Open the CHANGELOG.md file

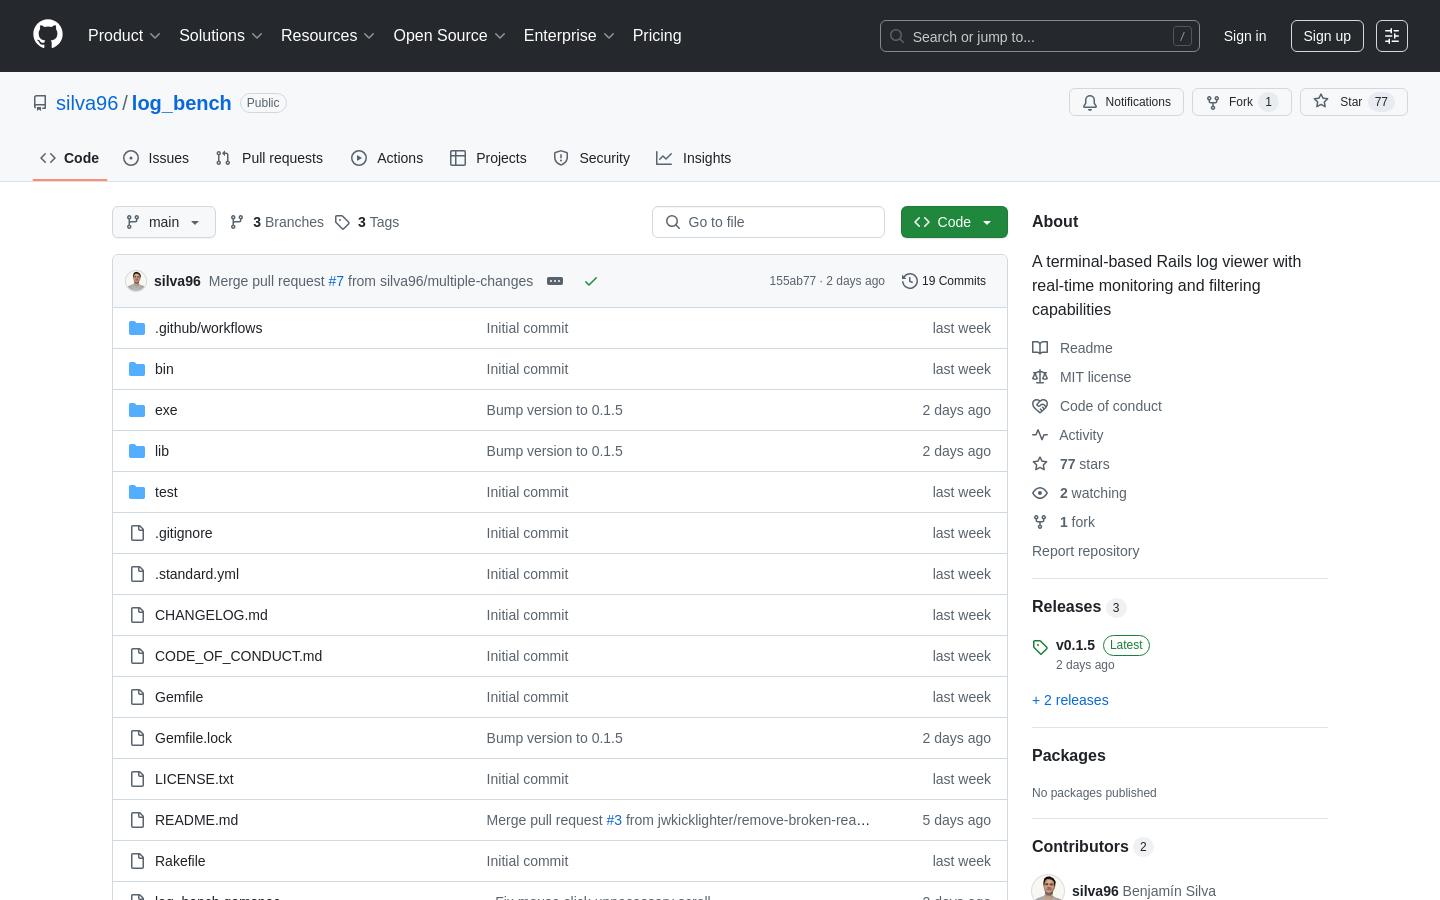211,615
